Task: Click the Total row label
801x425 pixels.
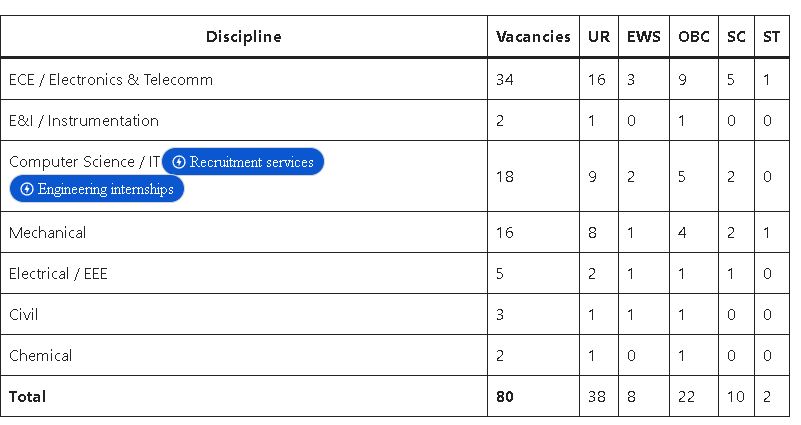Action: click(28, 396)
